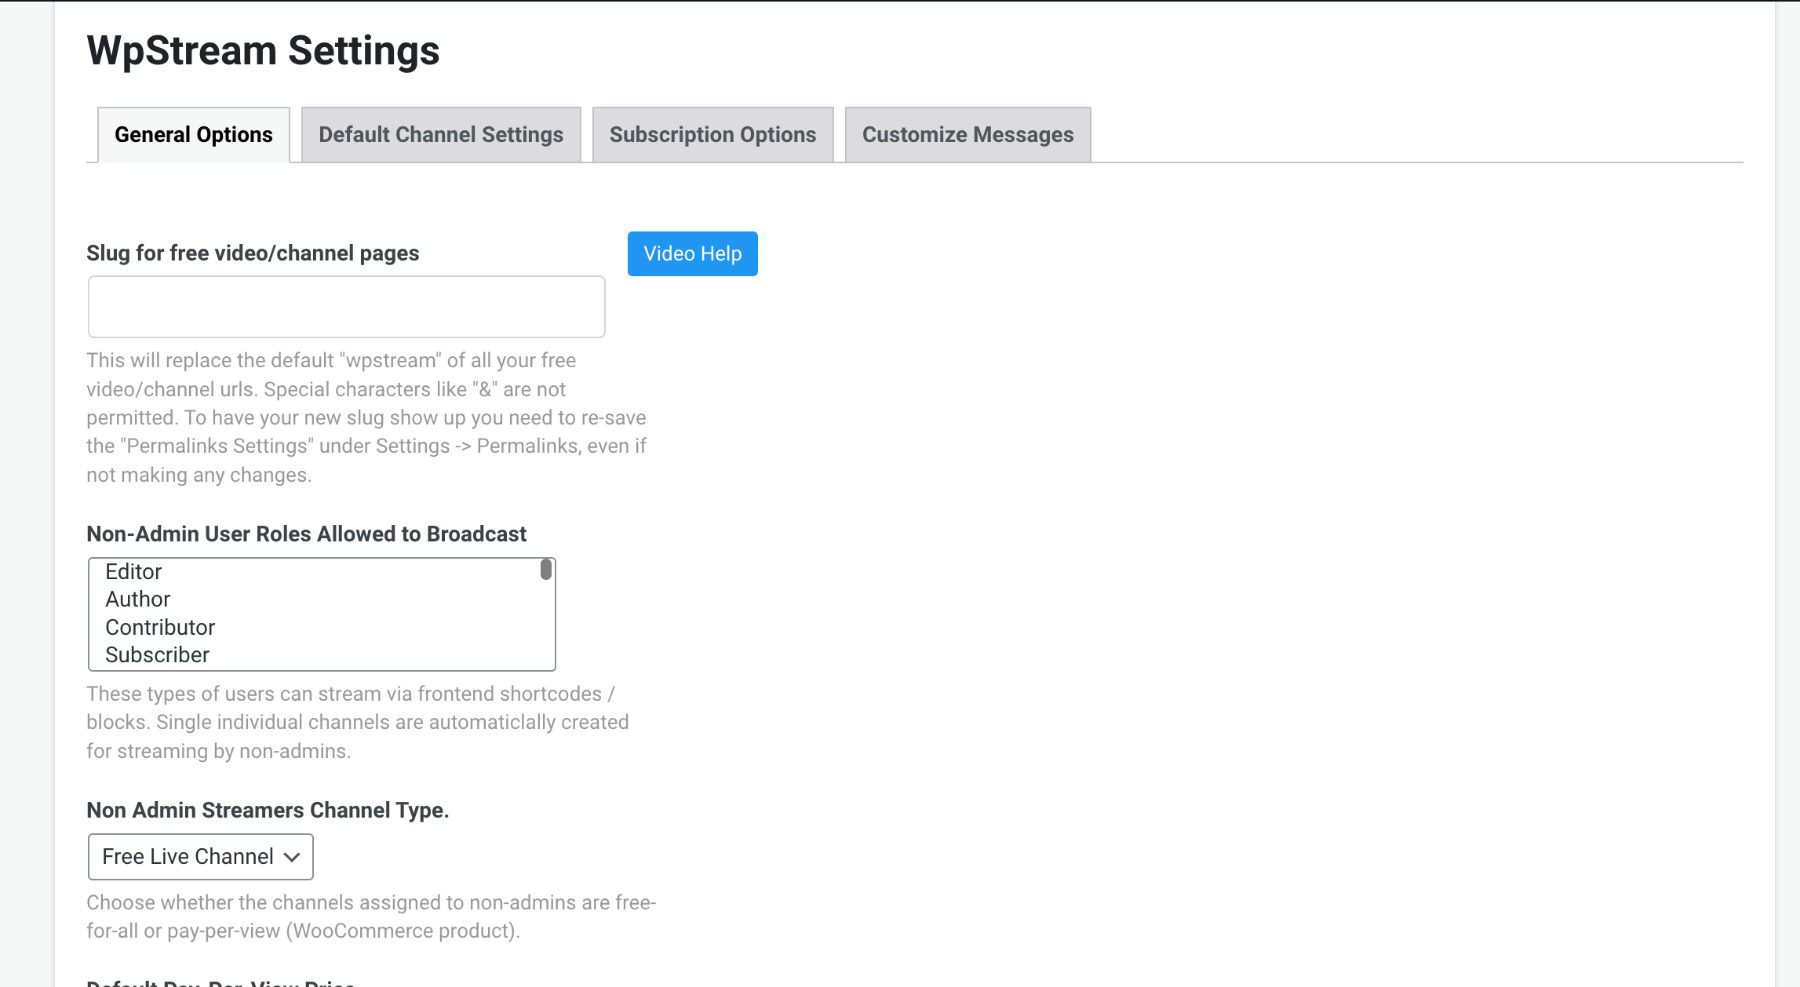Viewport: 1800px width, 987px height.
Task: Switch to the Default Channel Settings tab
Action: [440, 134]
